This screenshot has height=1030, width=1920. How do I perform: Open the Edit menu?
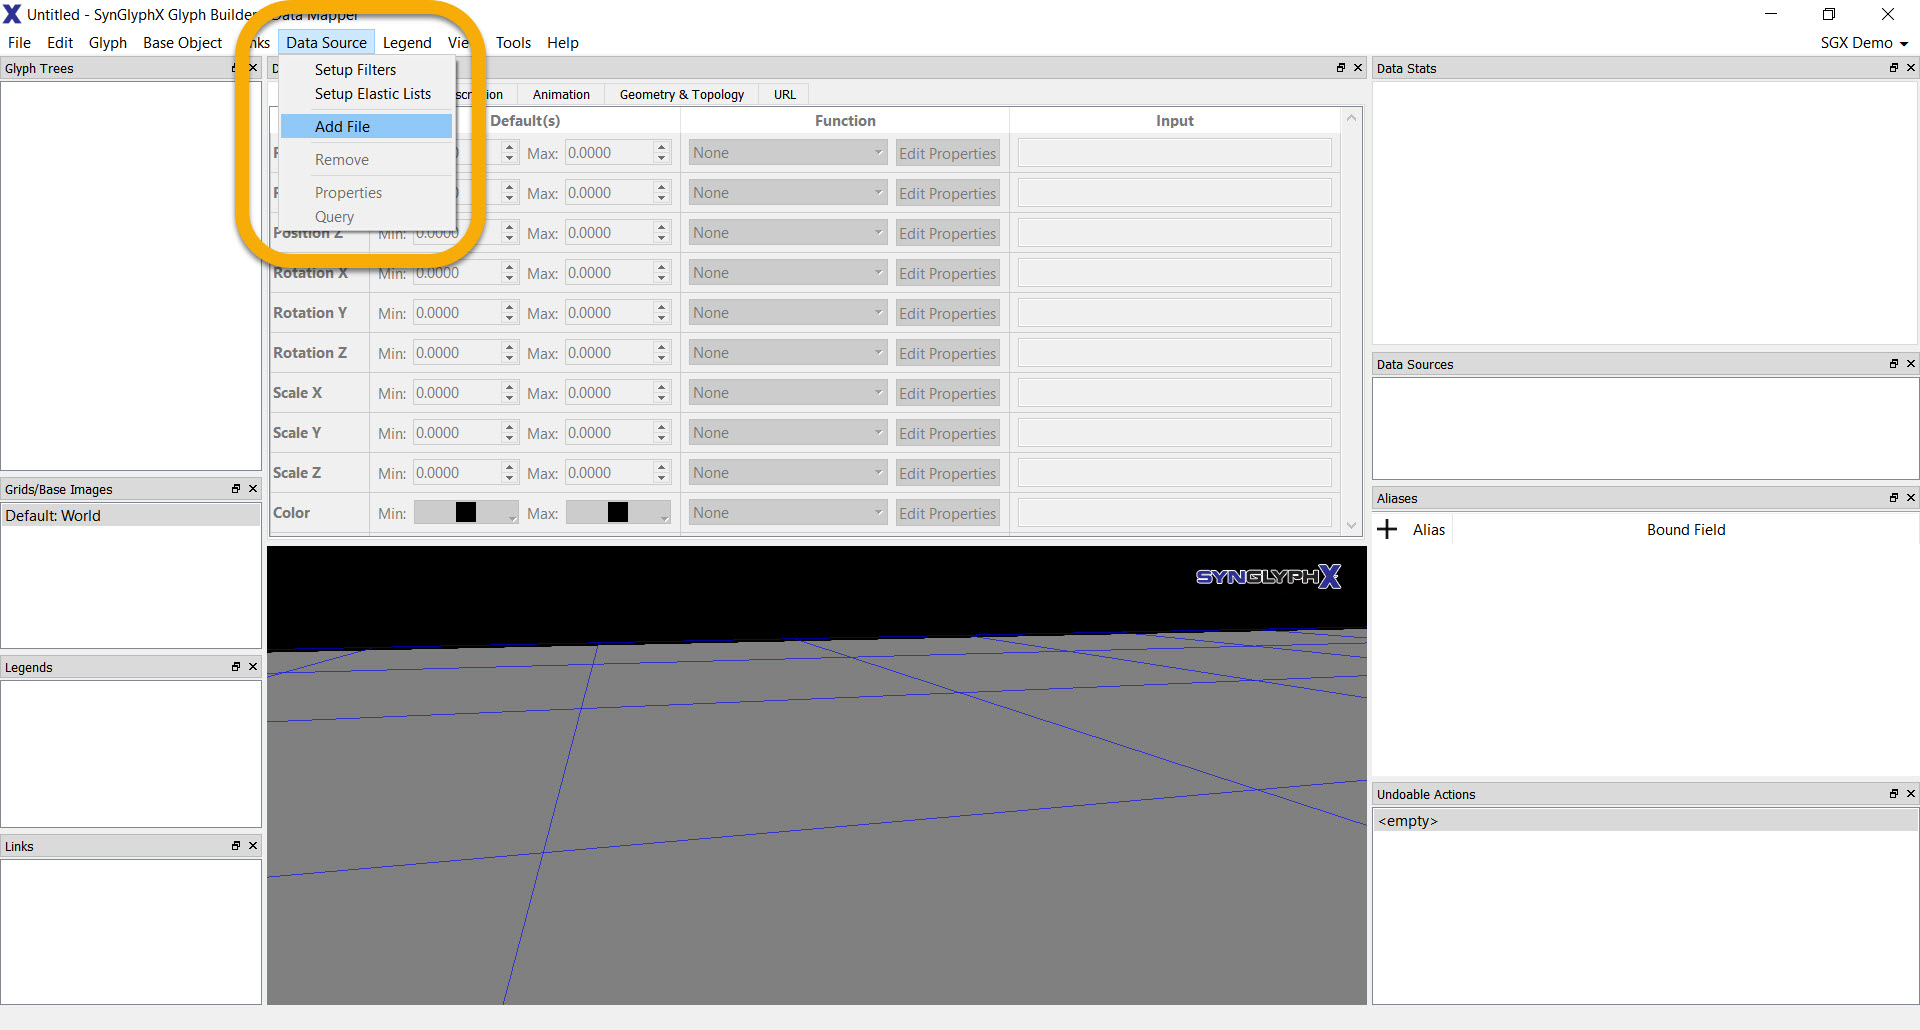click(60, 43)
